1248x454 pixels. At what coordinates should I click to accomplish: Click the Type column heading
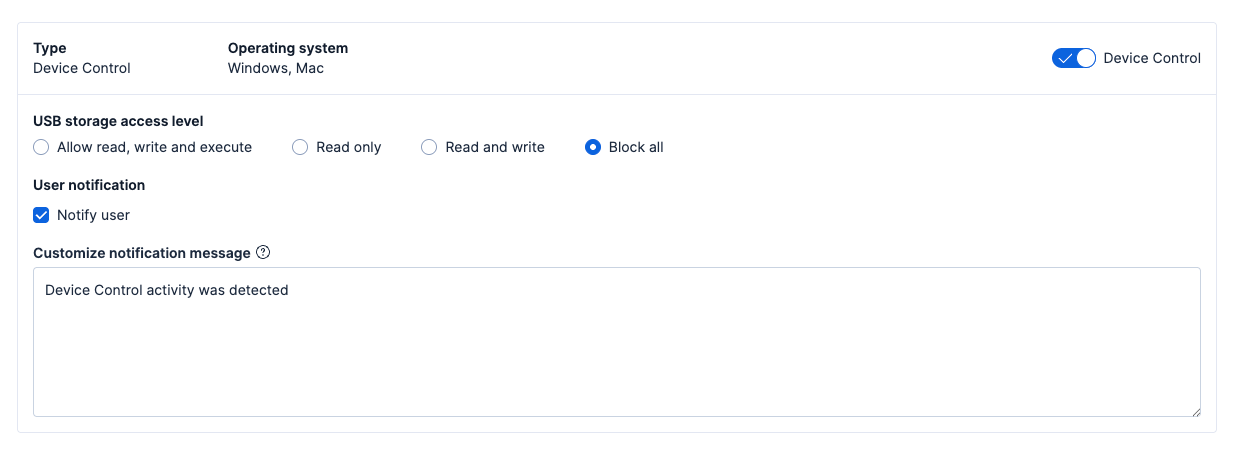50,48
